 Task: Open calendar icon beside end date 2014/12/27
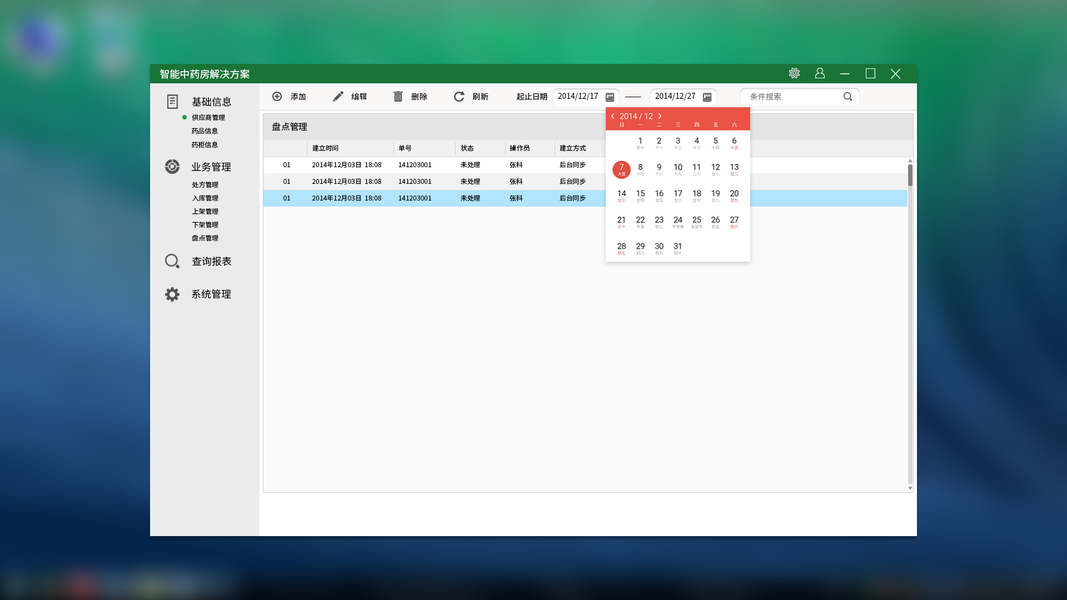(x=708, y=97)
